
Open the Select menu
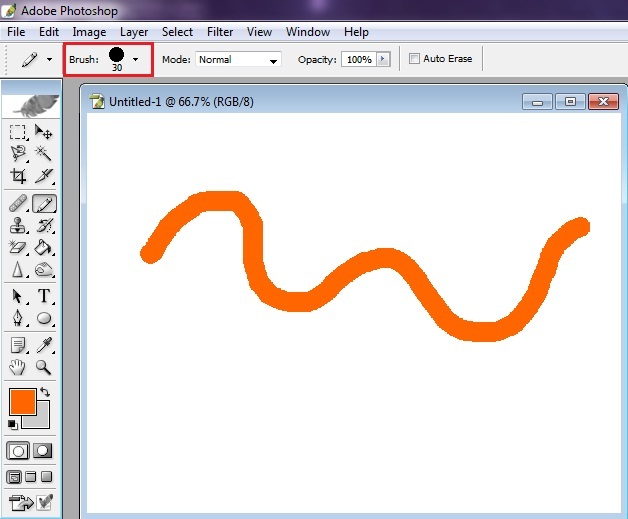(x=177, y=32)
